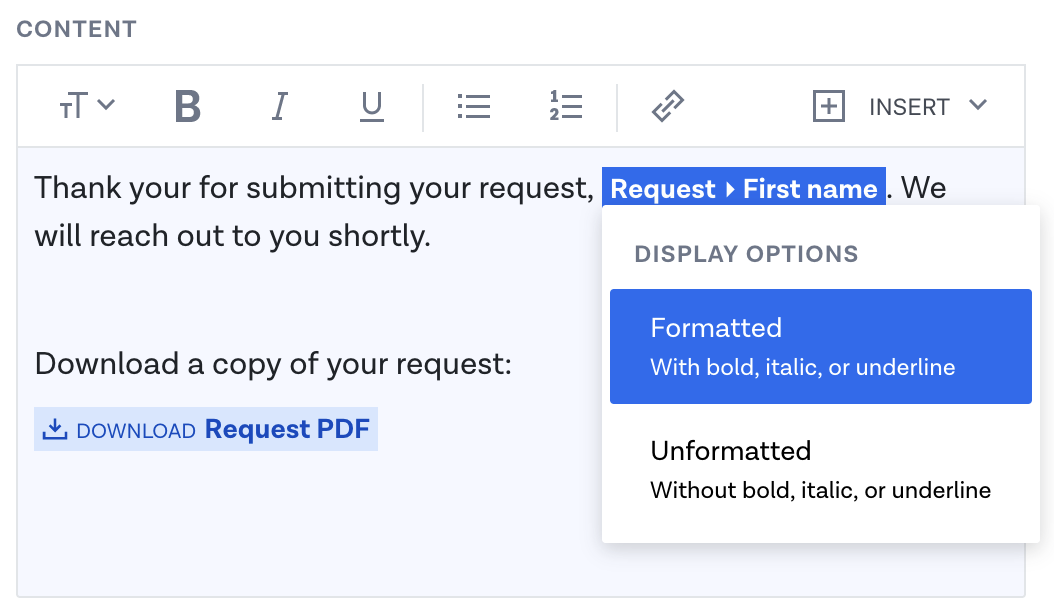Click the "will reach out to you shortly" line
The image size is (1054, 612).
232,236
